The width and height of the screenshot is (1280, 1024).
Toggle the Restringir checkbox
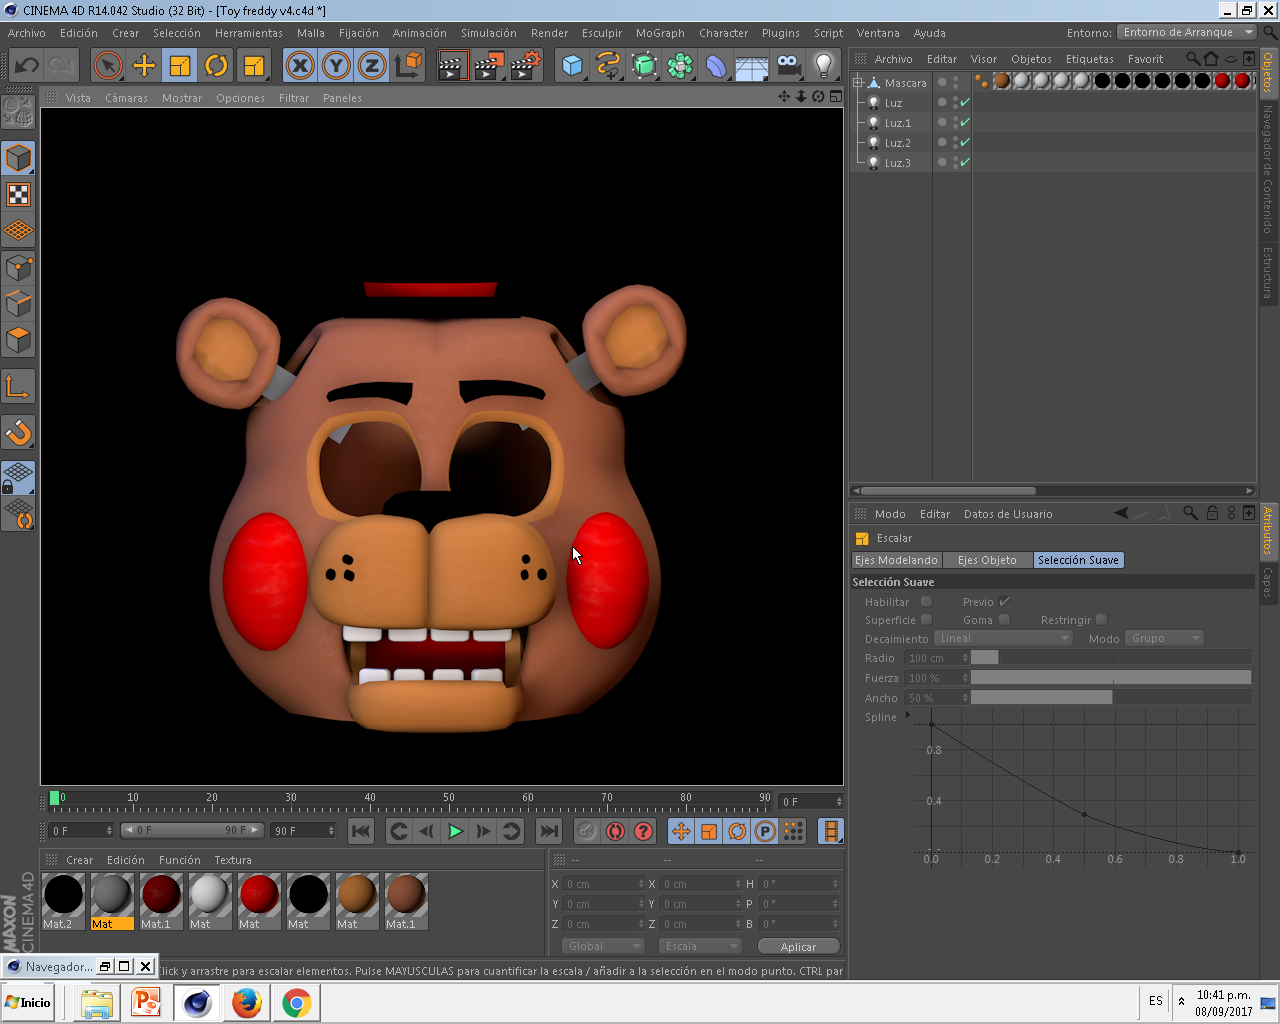1101,619
